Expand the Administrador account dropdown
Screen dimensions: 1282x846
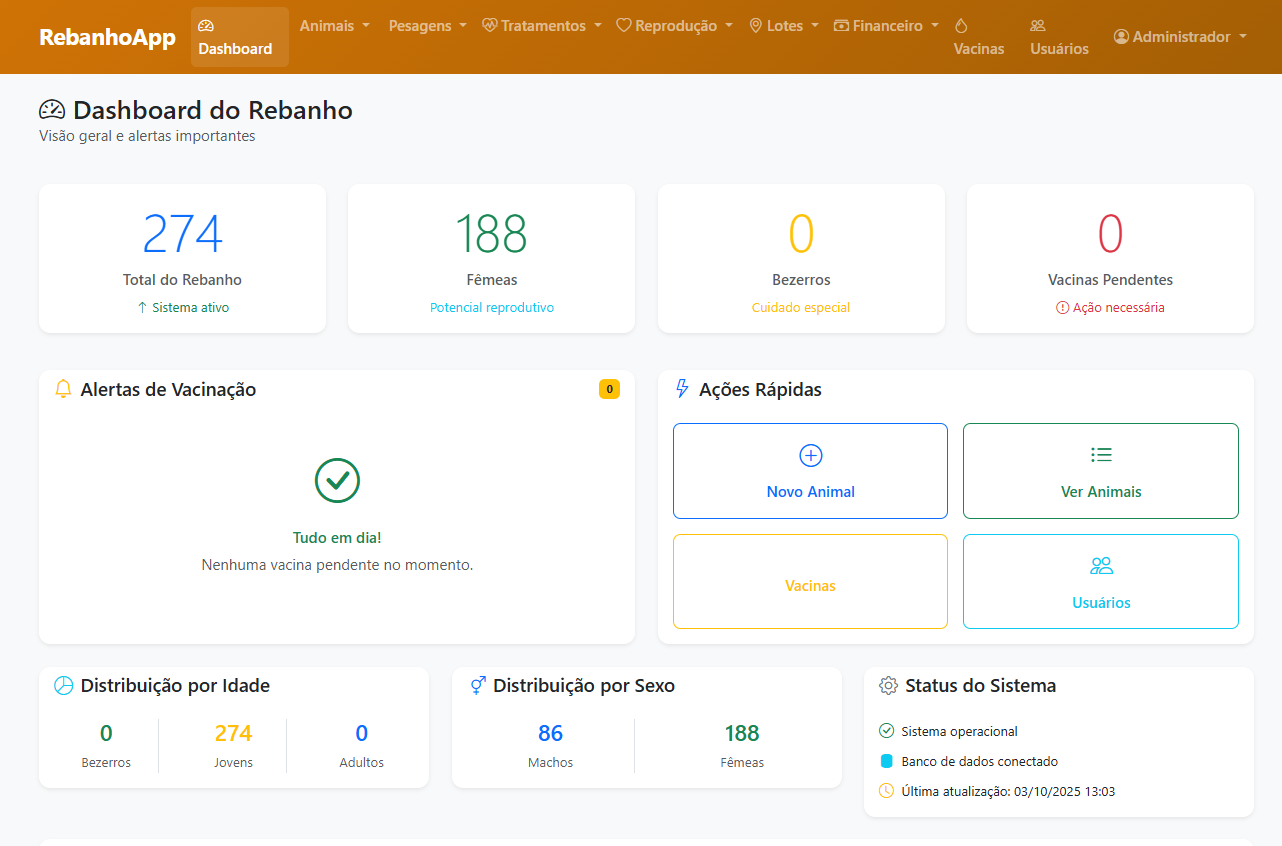[x=1179, y=36]
